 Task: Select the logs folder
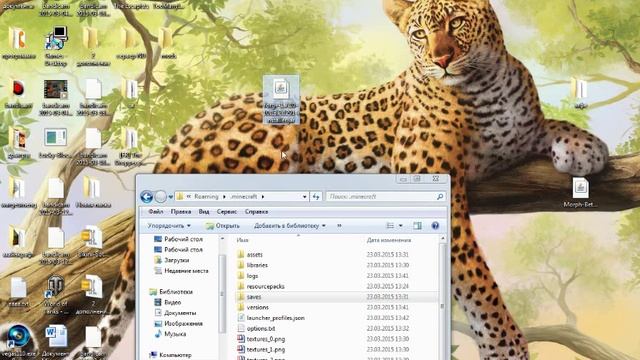click(252, 276)
